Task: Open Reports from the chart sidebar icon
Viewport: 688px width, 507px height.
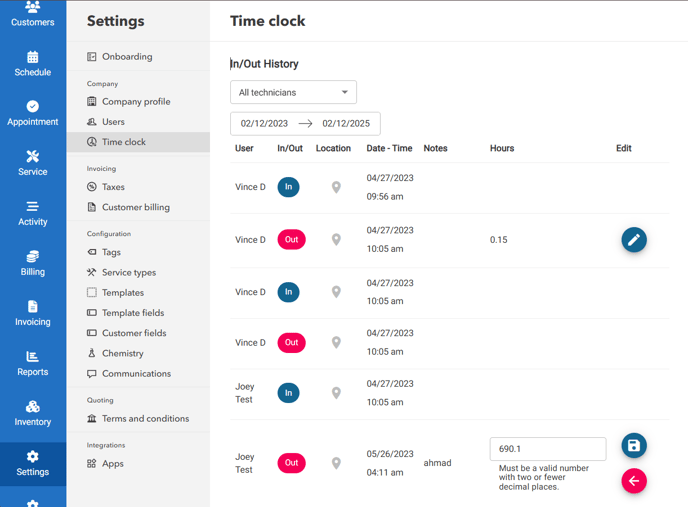Action: click(33, 363)
